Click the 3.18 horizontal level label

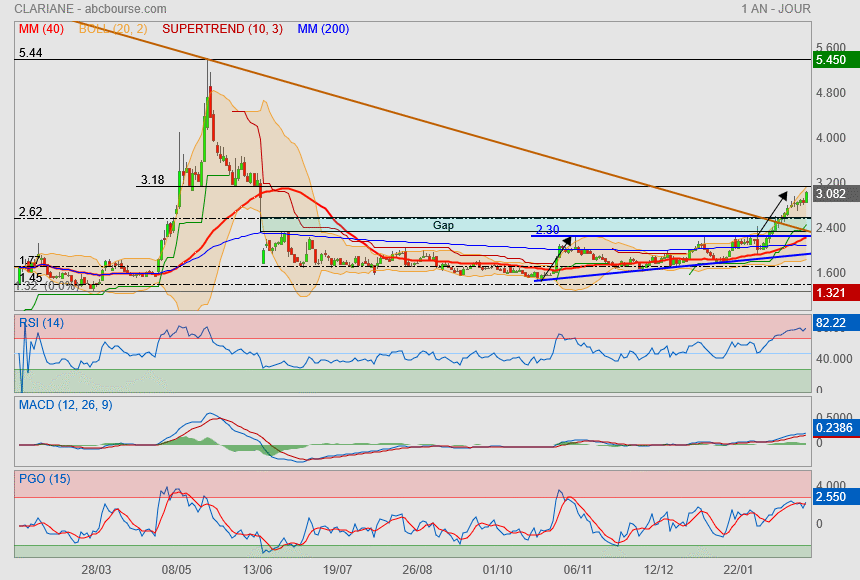(152, 180)
